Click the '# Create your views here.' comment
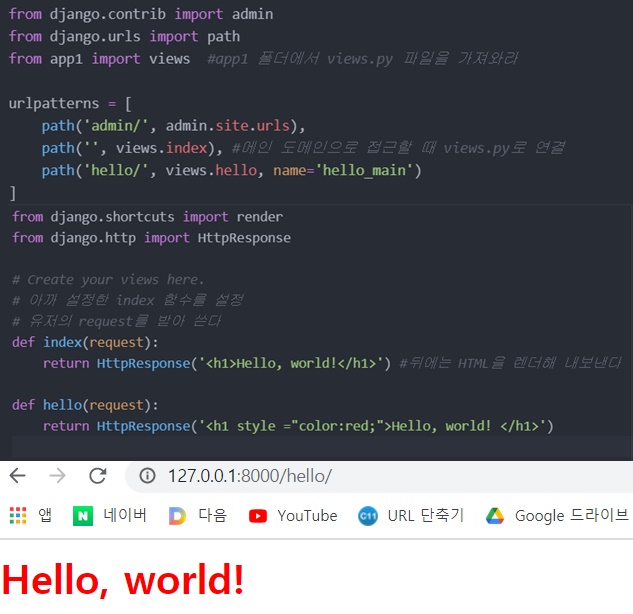 pos(108,279)
